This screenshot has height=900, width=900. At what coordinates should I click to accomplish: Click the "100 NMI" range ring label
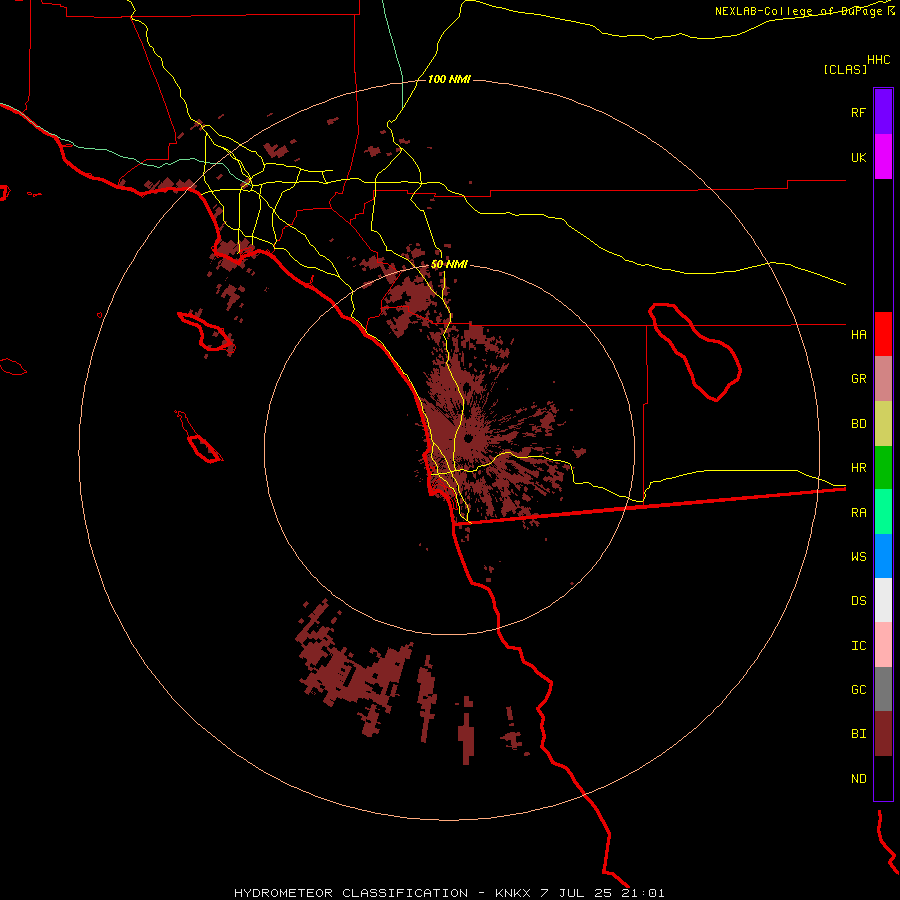point(449,79)
